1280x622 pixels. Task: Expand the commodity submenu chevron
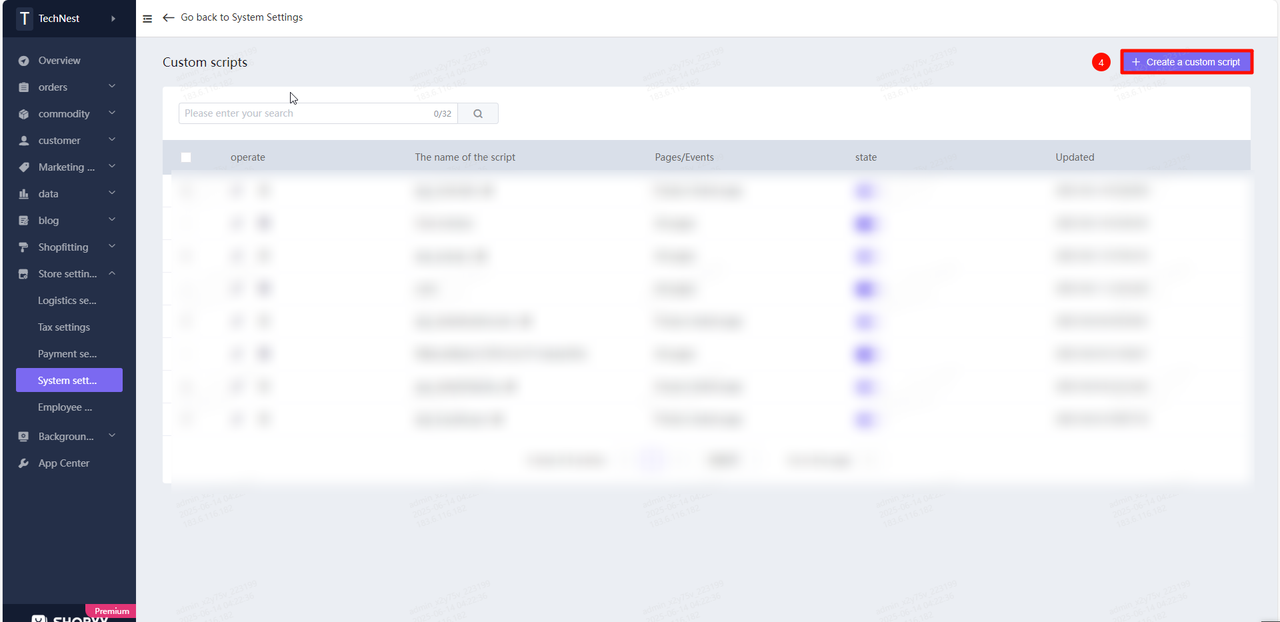point(112,113)
